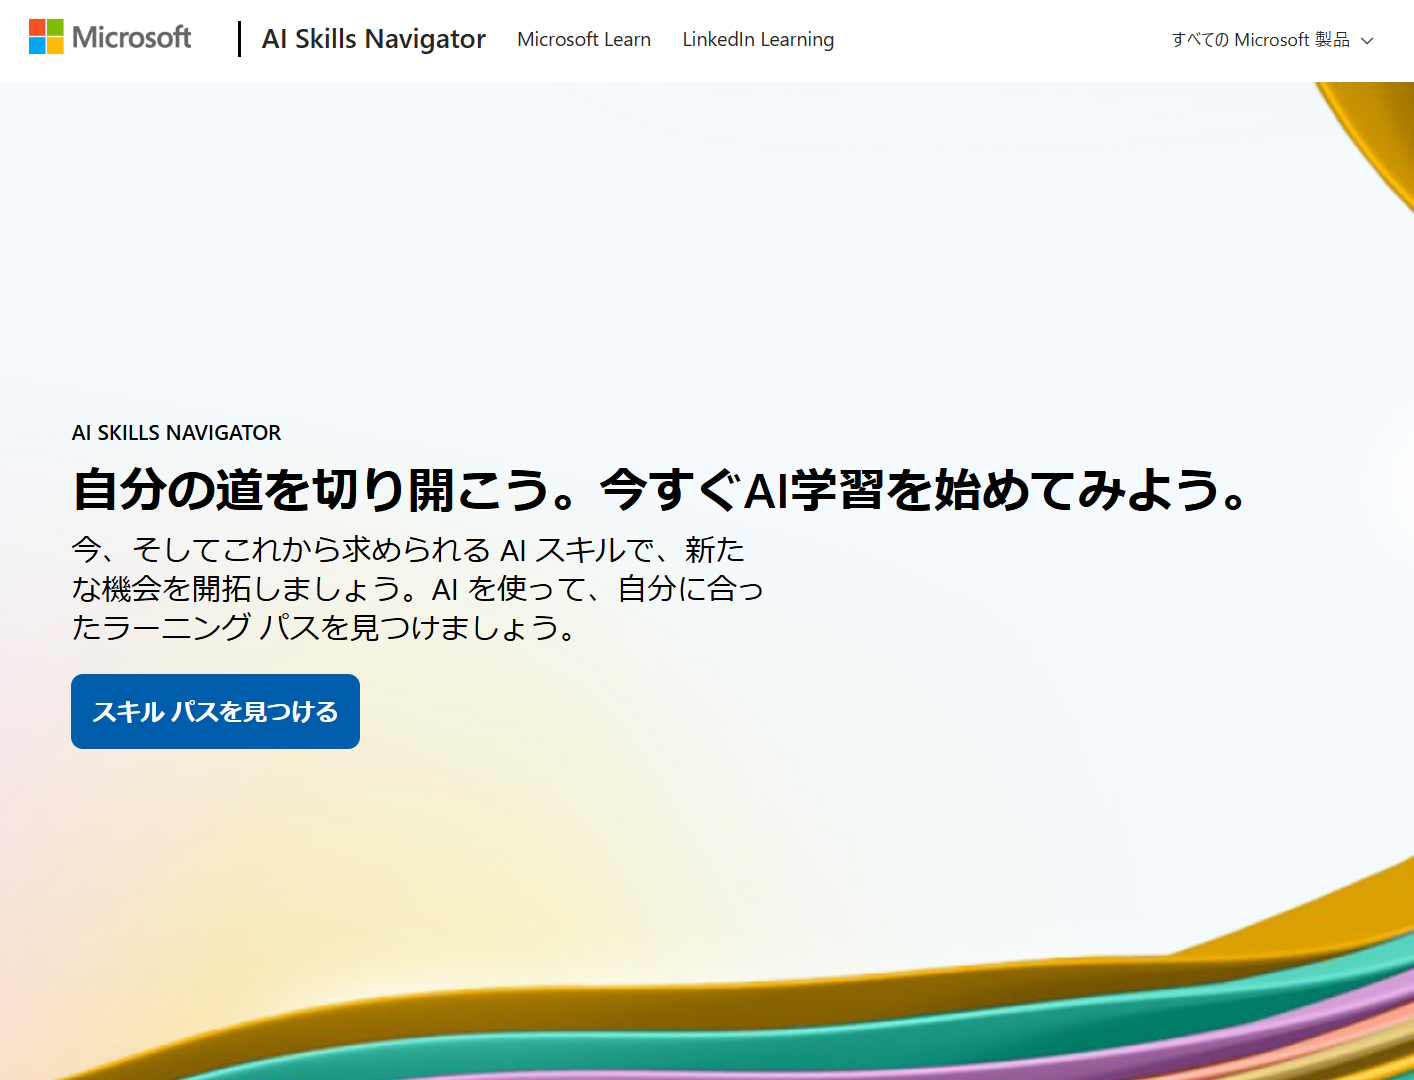Click the AI SKILLS NAVIGATOR eyebrow label
Screen dimensions: 1414x1080
pyautogui.click(x=175, y=432)
